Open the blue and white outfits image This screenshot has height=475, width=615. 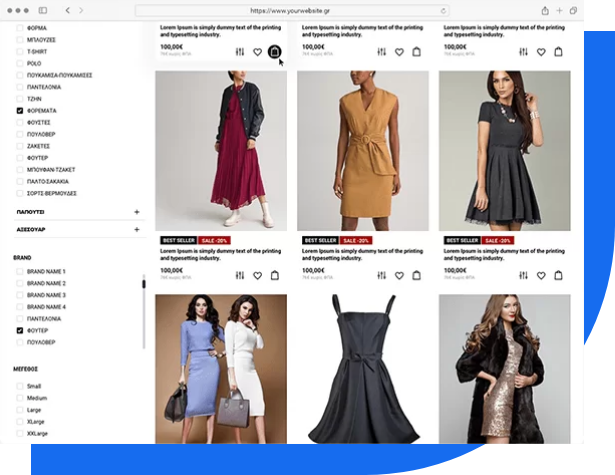[221, 369]
